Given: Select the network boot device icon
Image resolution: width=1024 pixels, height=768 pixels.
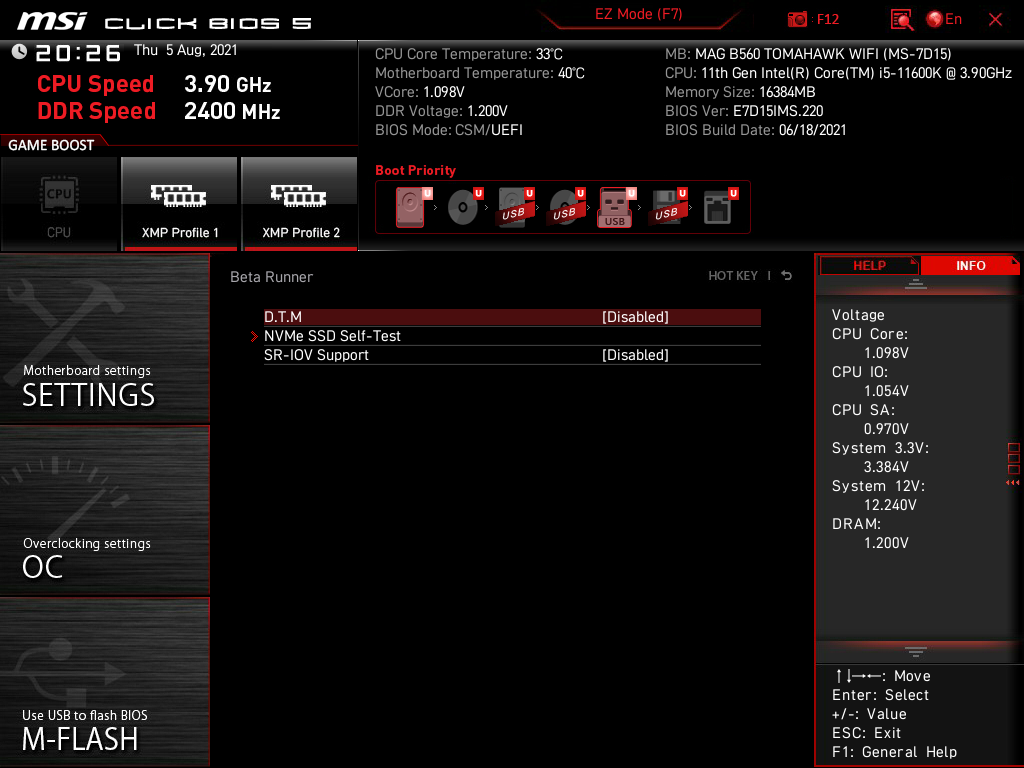Looking at the screenshot, I should tap(720, 207).
